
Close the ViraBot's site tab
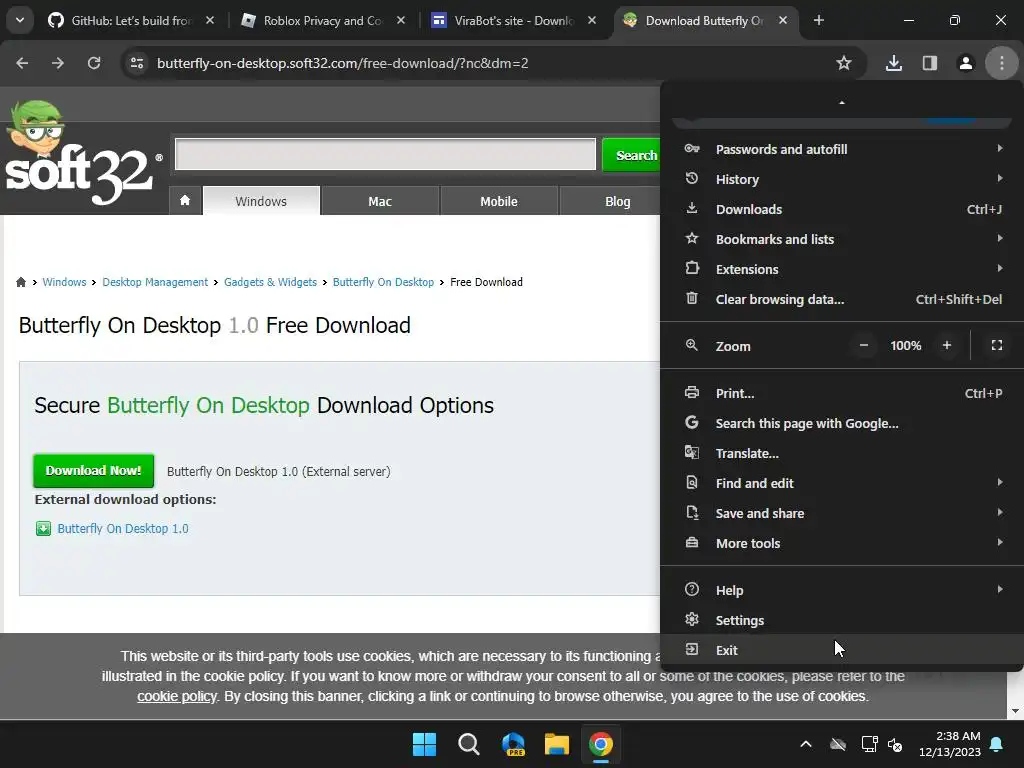pos(592,20)
